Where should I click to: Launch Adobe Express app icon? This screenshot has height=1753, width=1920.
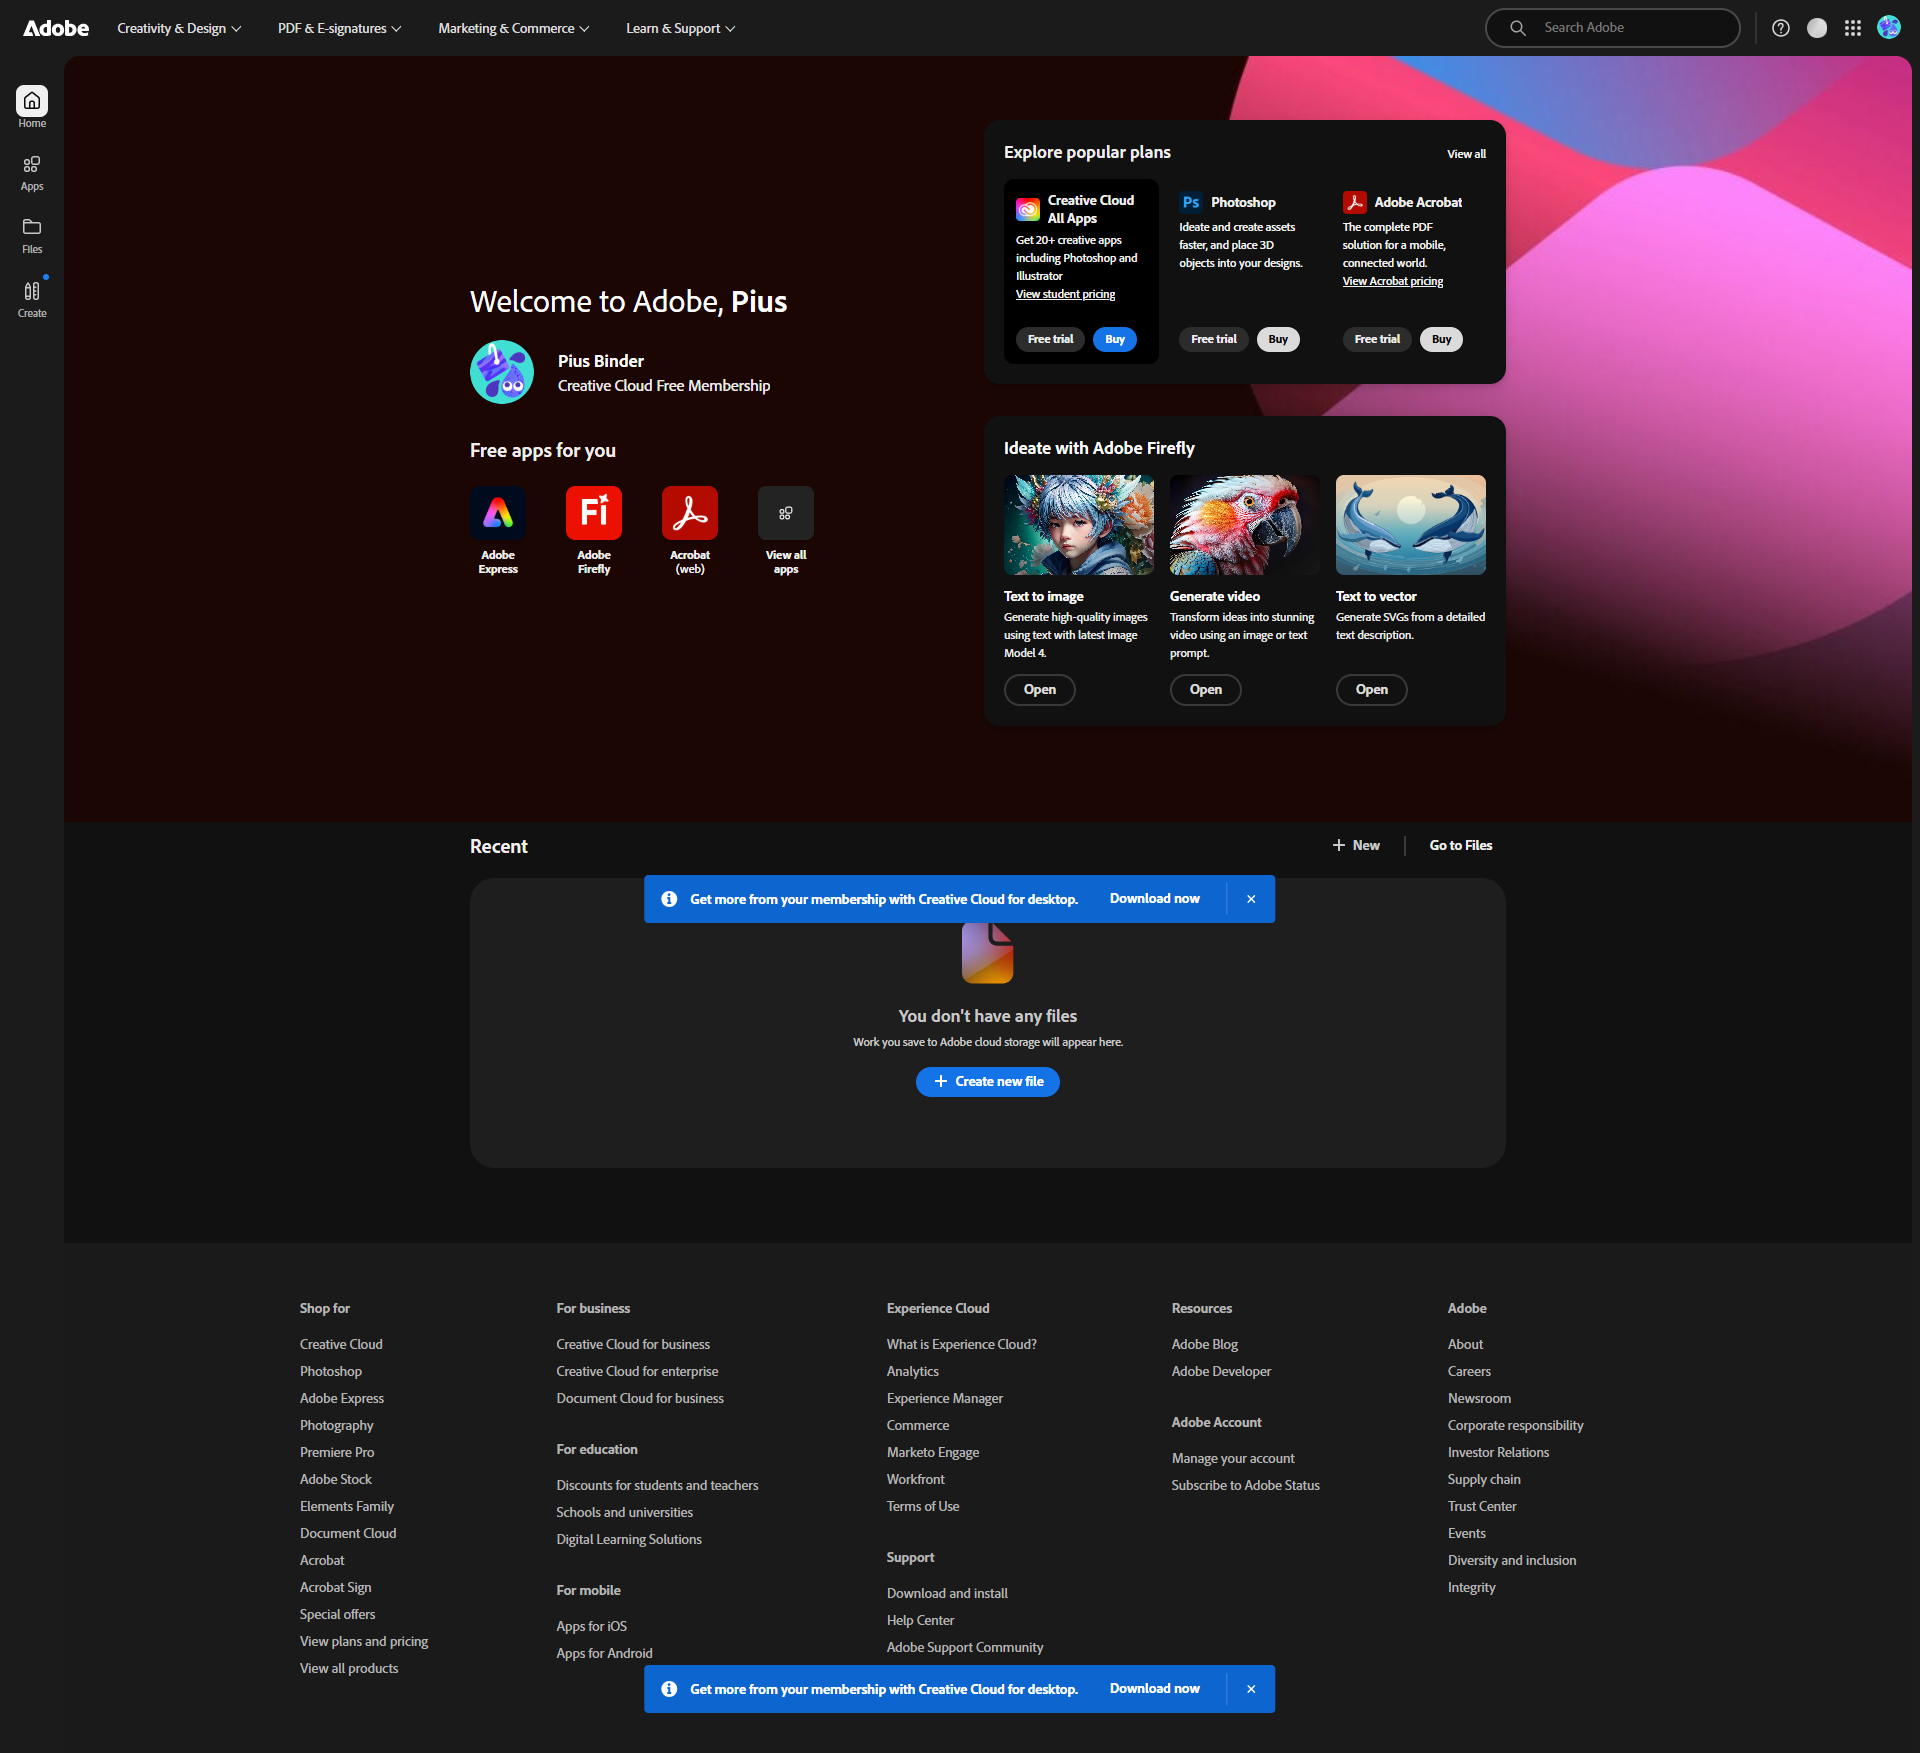point(498,513)
